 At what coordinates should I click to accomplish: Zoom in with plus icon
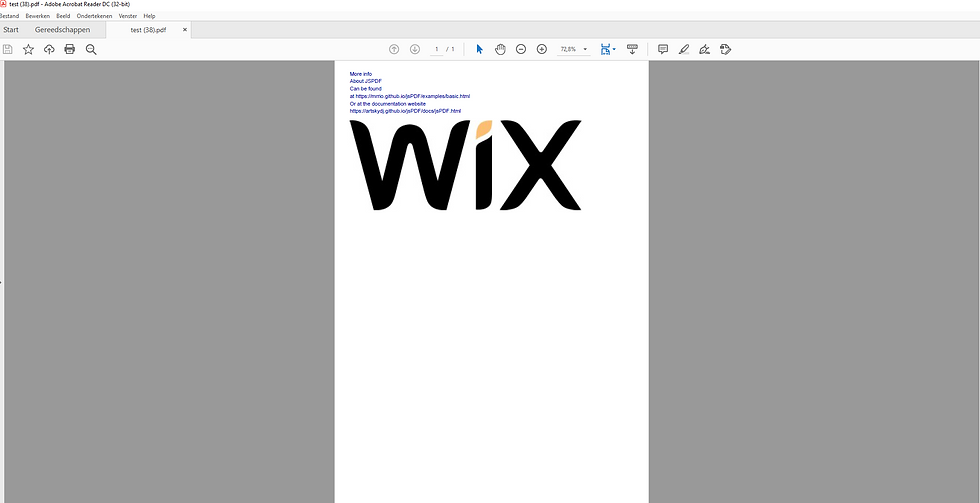[x=542, y=49]
